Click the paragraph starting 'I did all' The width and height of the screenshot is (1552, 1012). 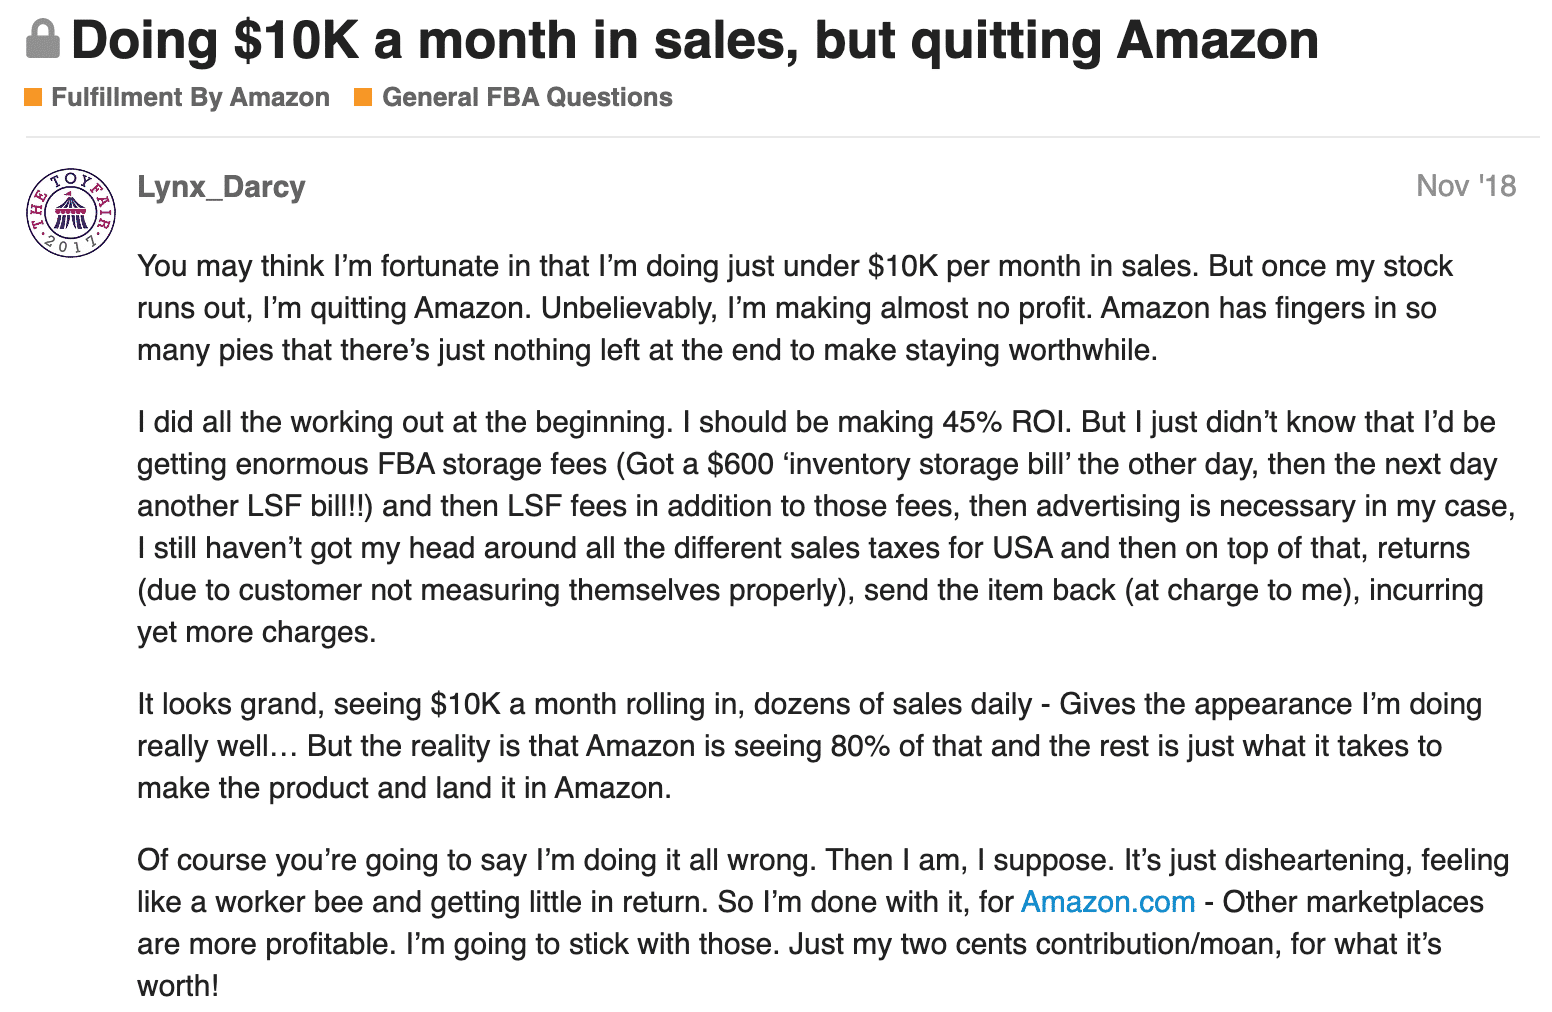(826, 527)
